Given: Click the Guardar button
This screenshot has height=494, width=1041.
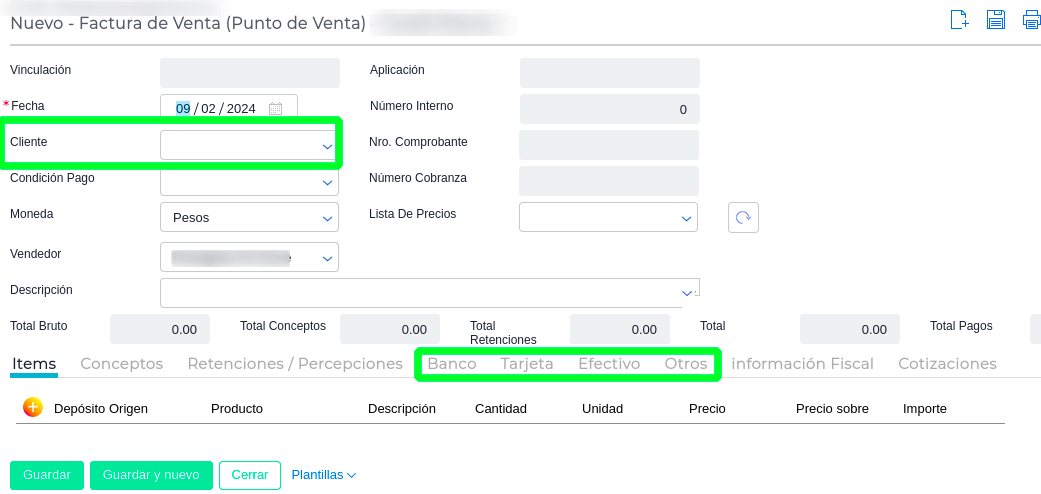Looking at the screenshot, I should 47,475.
